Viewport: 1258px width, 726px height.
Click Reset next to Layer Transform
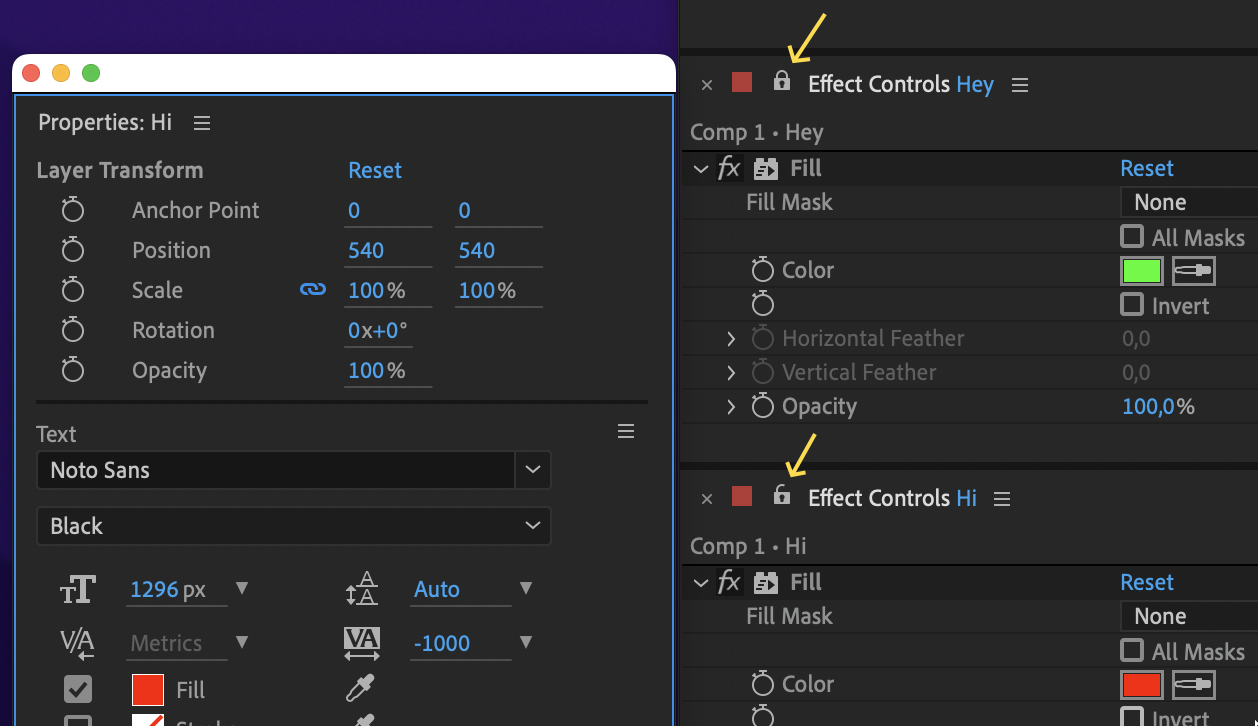pos(374,170)
